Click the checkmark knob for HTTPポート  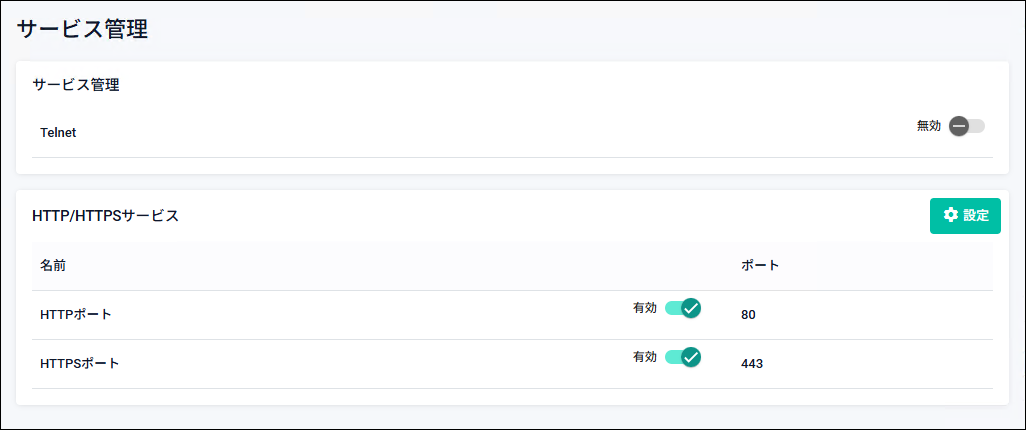691,308
